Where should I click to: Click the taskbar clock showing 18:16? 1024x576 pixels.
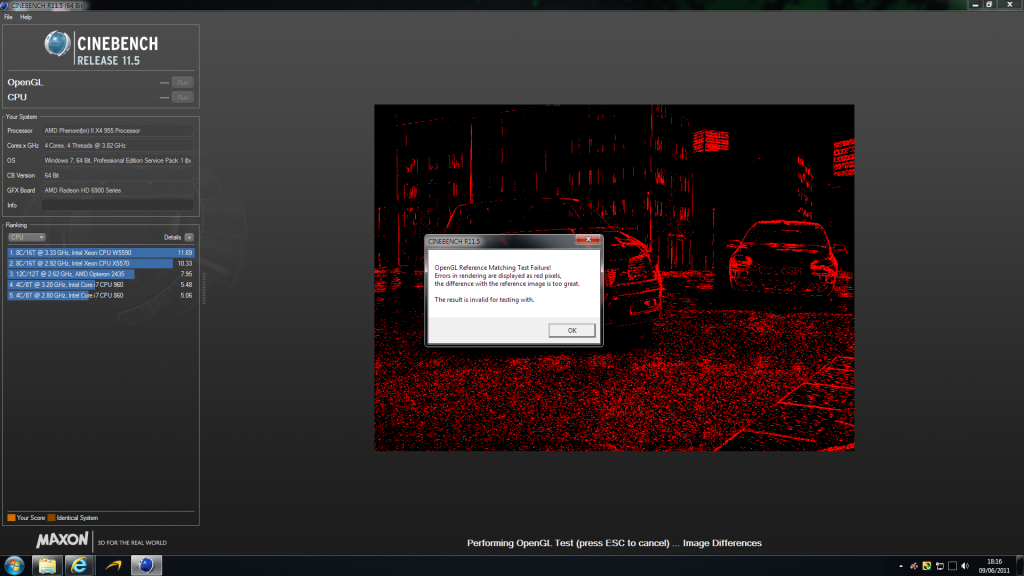click(x=994, y=566)
